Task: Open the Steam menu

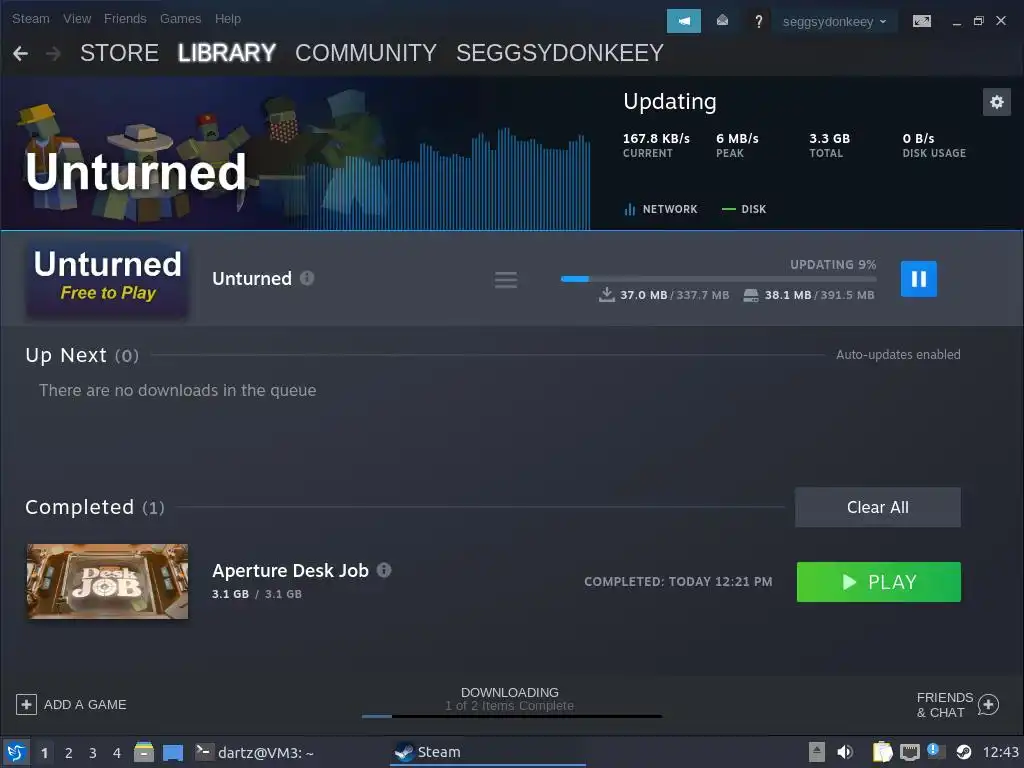Action: pyautogui.click(x=31, y=19)
